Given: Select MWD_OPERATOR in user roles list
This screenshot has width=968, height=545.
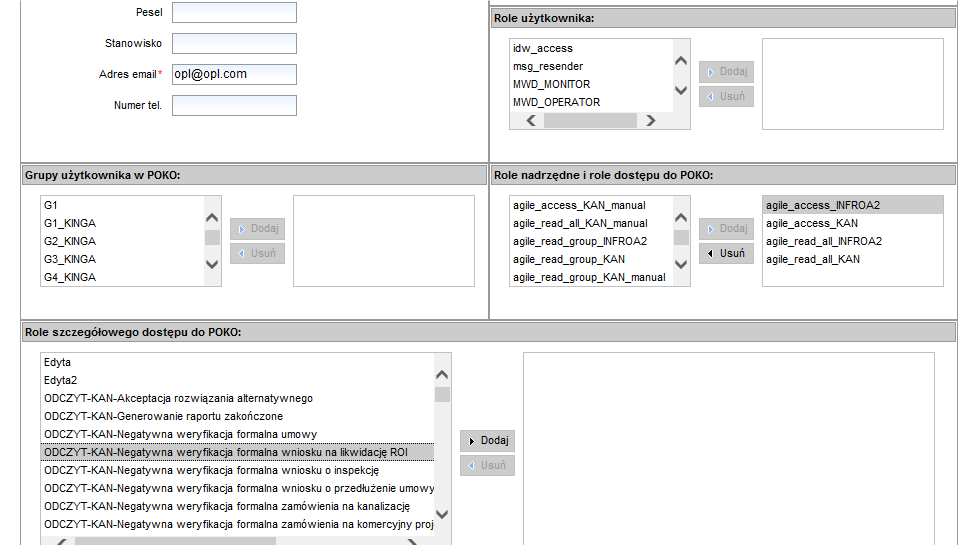Looking at the screenshot, I should (x=556, y=102).
